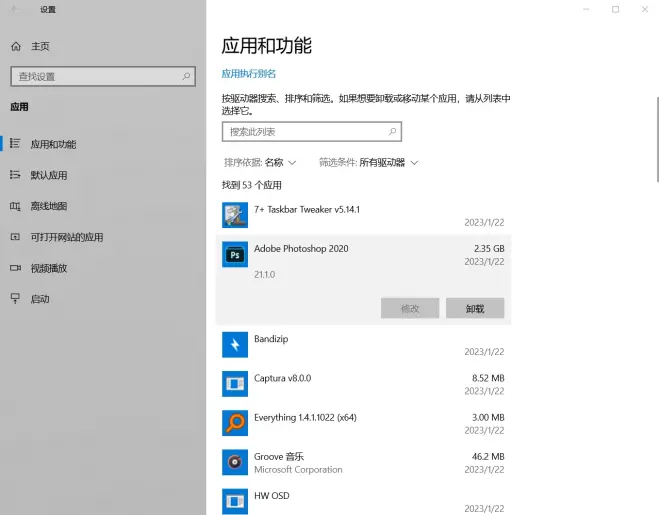Select the Adobe Photoshop 2020 entry name
Image resolution: width=660 pixels, height=515 pixels.
click(x=301, y=249)
